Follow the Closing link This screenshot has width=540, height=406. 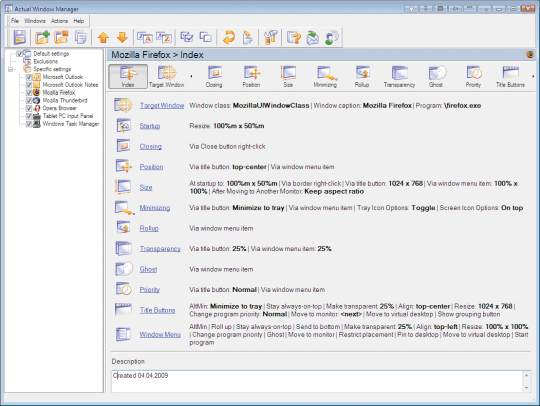click(x=150, y=146)
